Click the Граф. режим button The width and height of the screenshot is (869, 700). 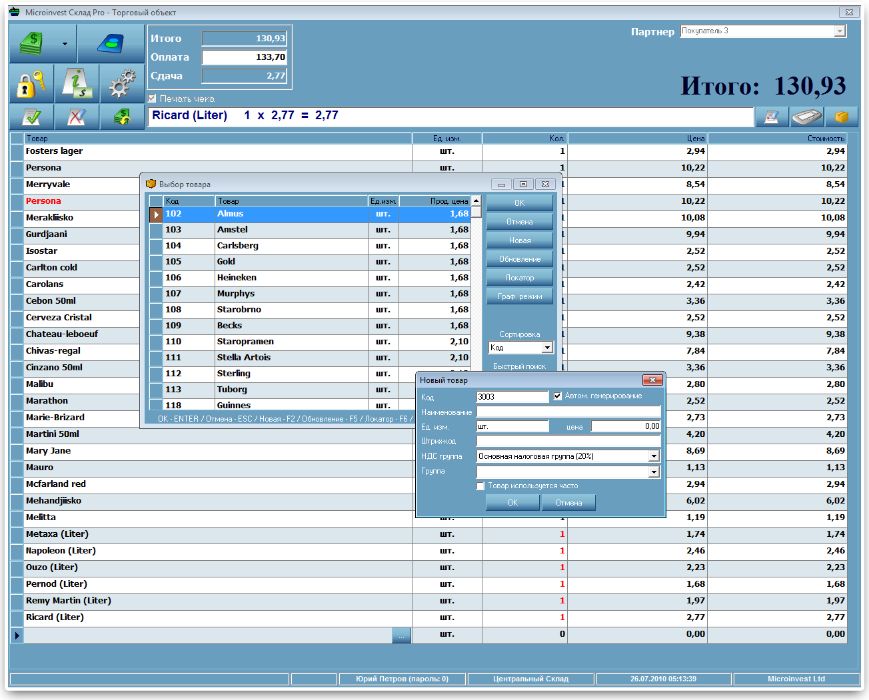519,297
